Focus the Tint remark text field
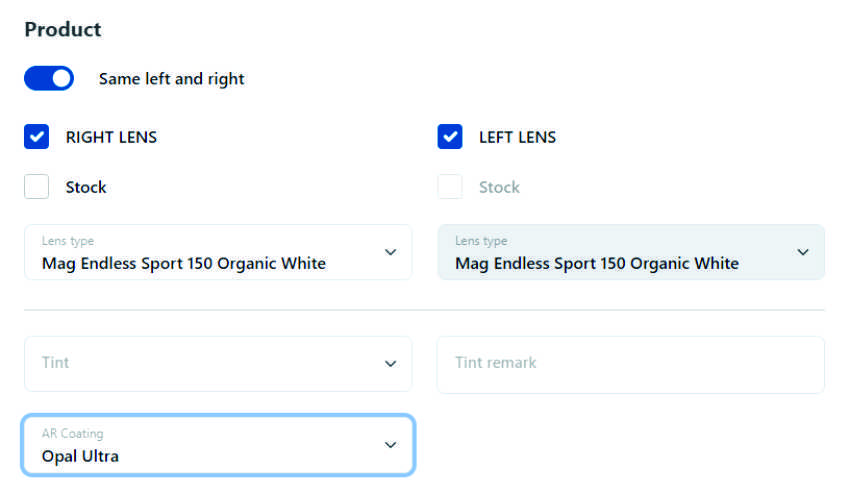 (630, 363)
